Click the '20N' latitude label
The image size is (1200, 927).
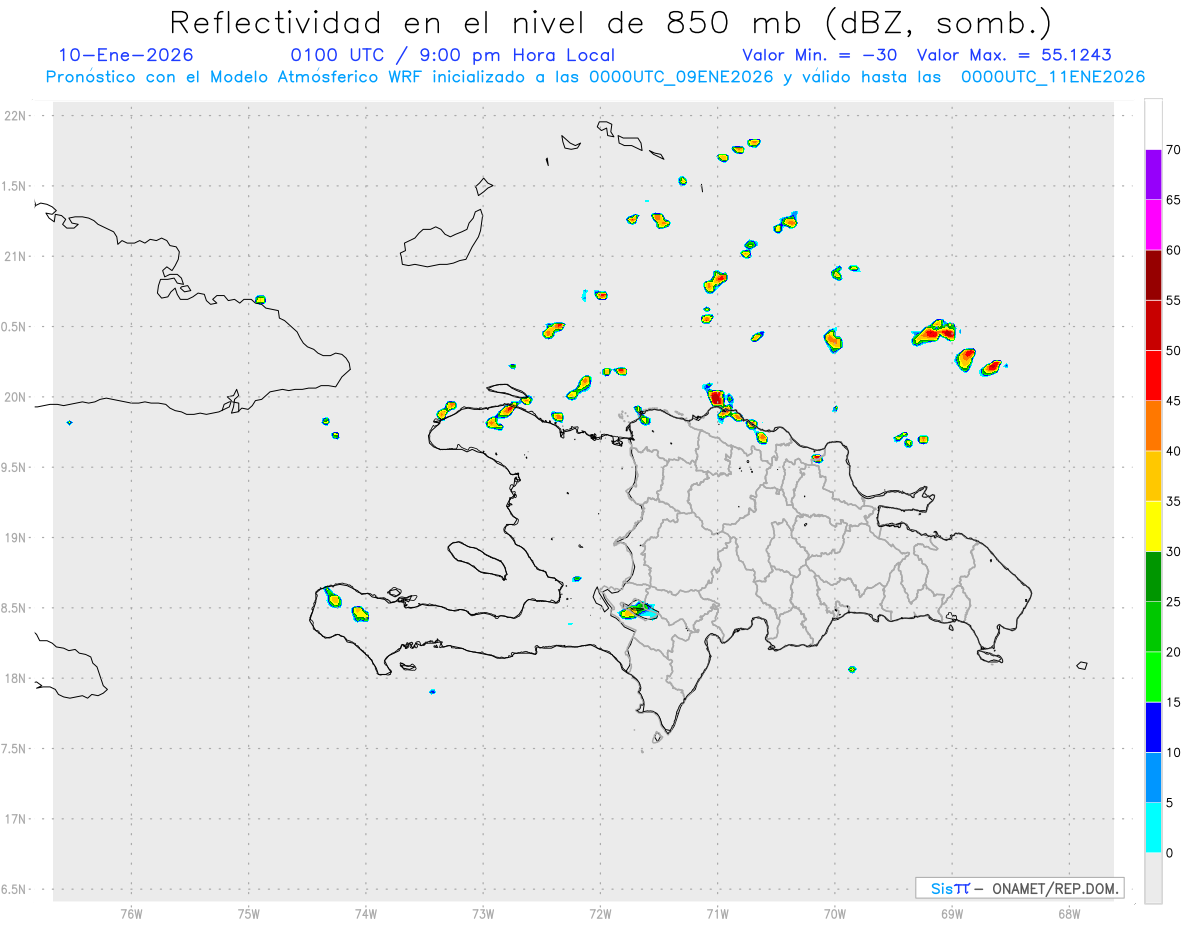click(15, 397)
